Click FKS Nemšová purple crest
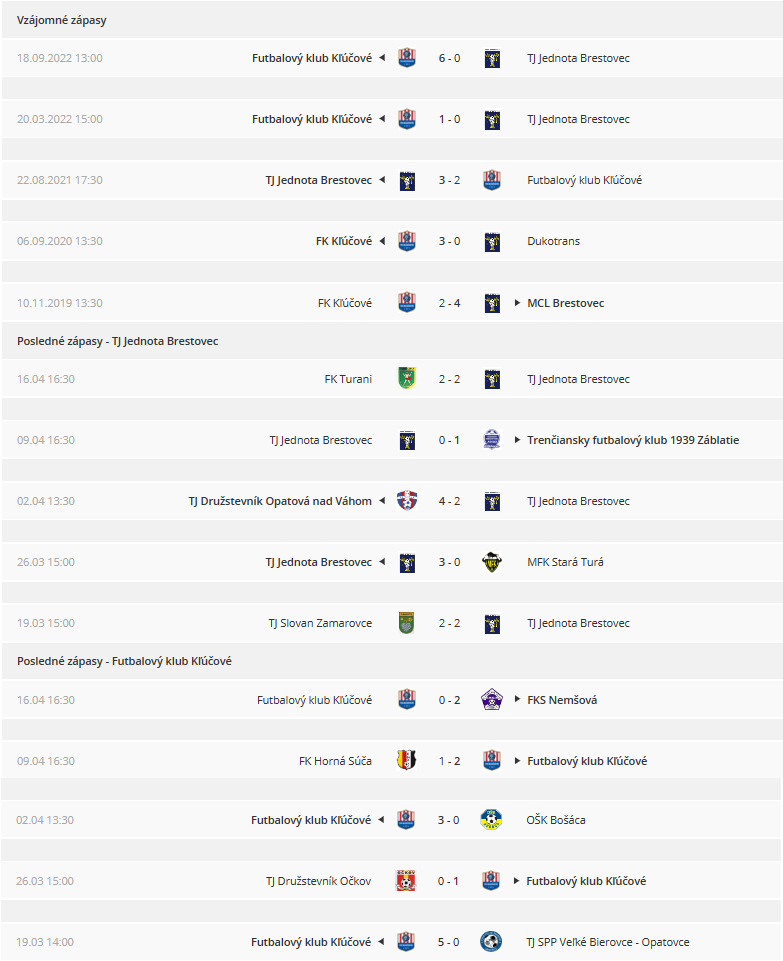783x961 pixels. pos(492,700)
